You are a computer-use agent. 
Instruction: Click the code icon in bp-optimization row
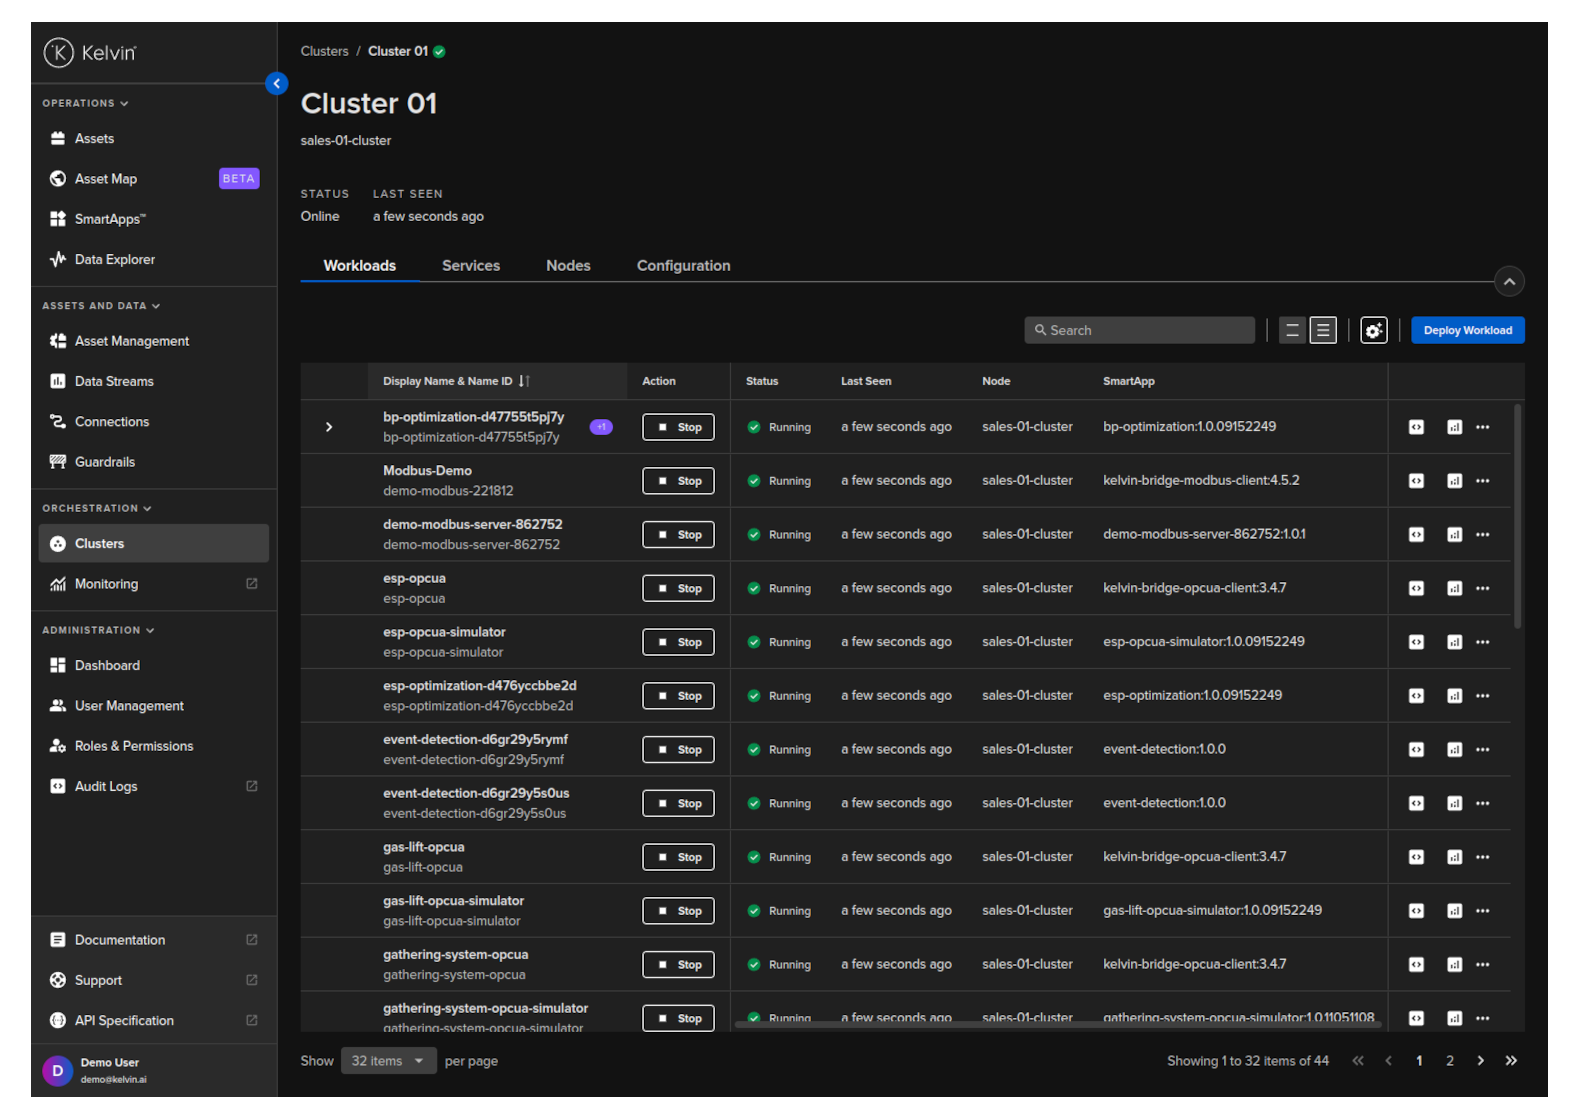1416,428
